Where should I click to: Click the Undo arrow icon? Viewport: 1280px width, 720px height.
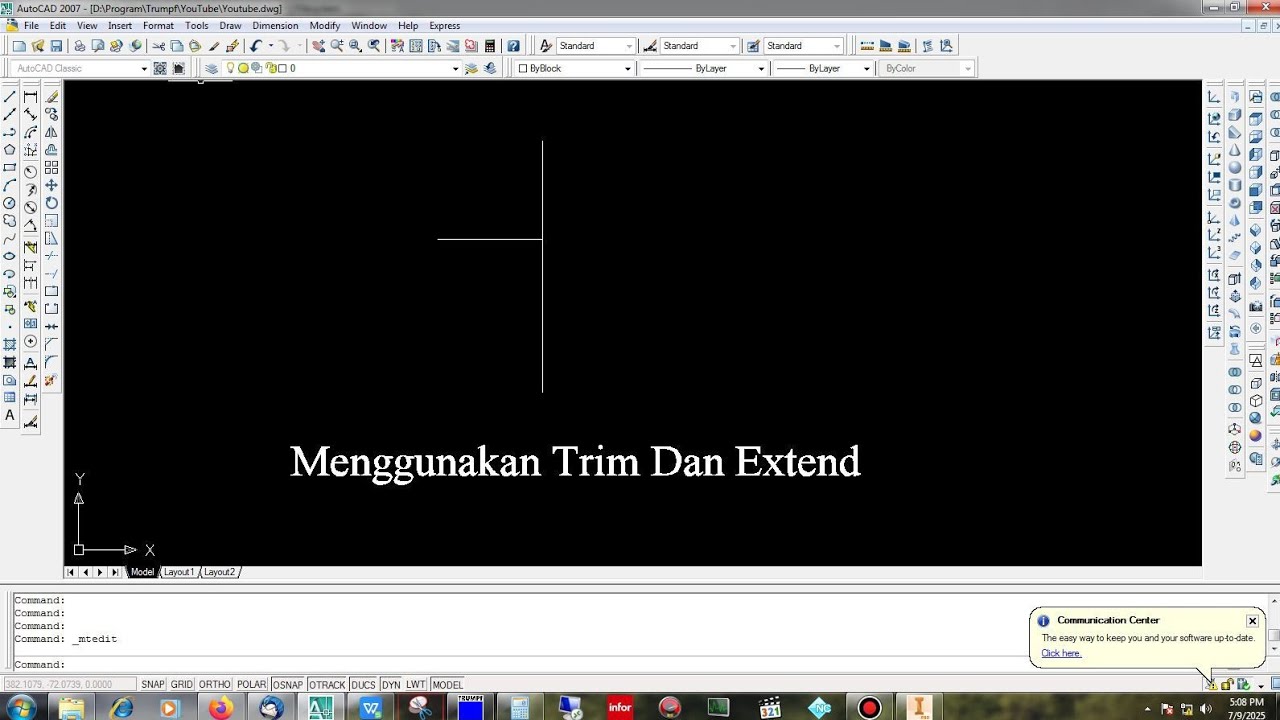tap(256, 46)
